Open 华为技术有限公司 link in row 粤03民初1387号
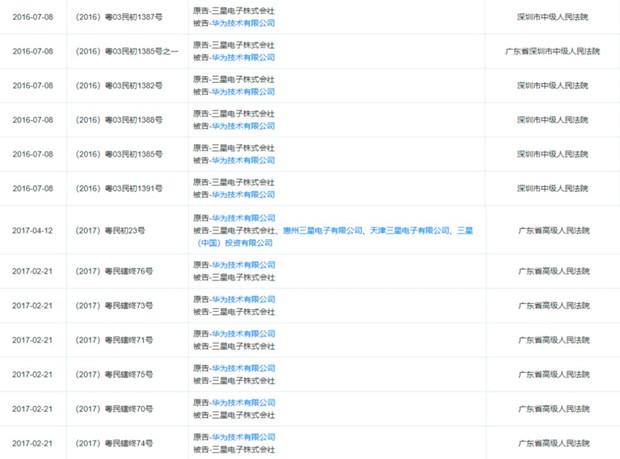Image resolution: width=620 pixels, height=459 pixels. pyautogui.click(x=243, y=23)
